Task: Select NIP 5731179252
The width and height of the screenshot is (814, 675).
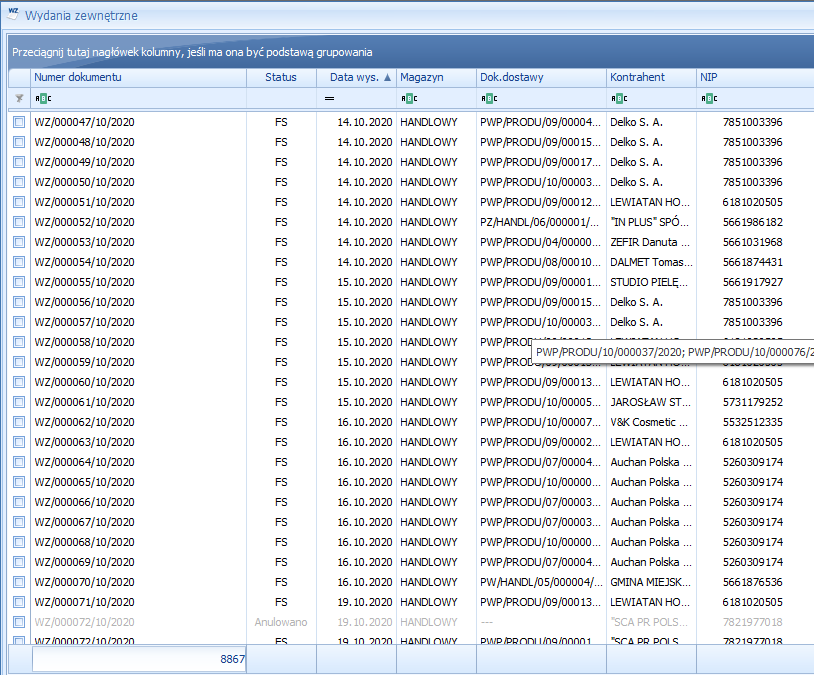Action: click(753, 402)
